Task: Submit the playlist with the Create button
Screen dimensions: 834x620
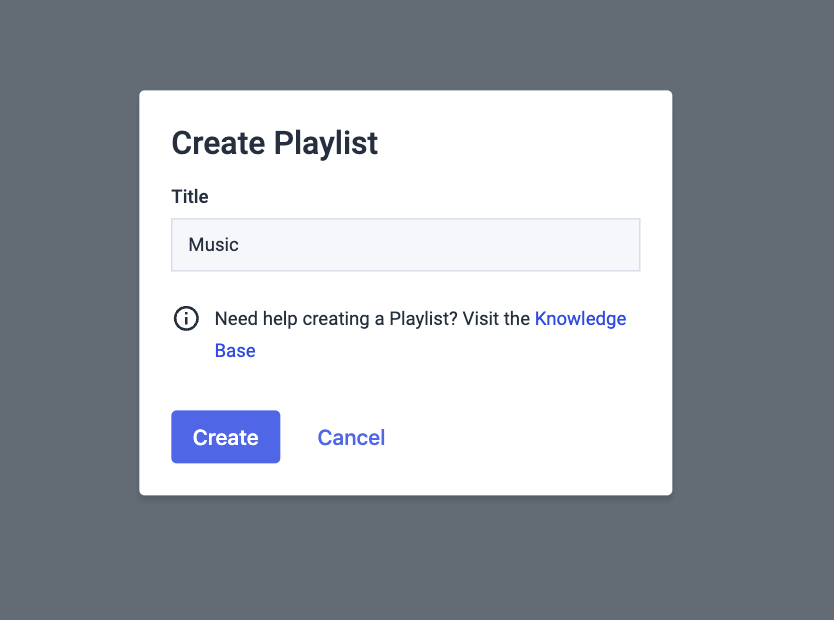Action: (x=225, y=437)
